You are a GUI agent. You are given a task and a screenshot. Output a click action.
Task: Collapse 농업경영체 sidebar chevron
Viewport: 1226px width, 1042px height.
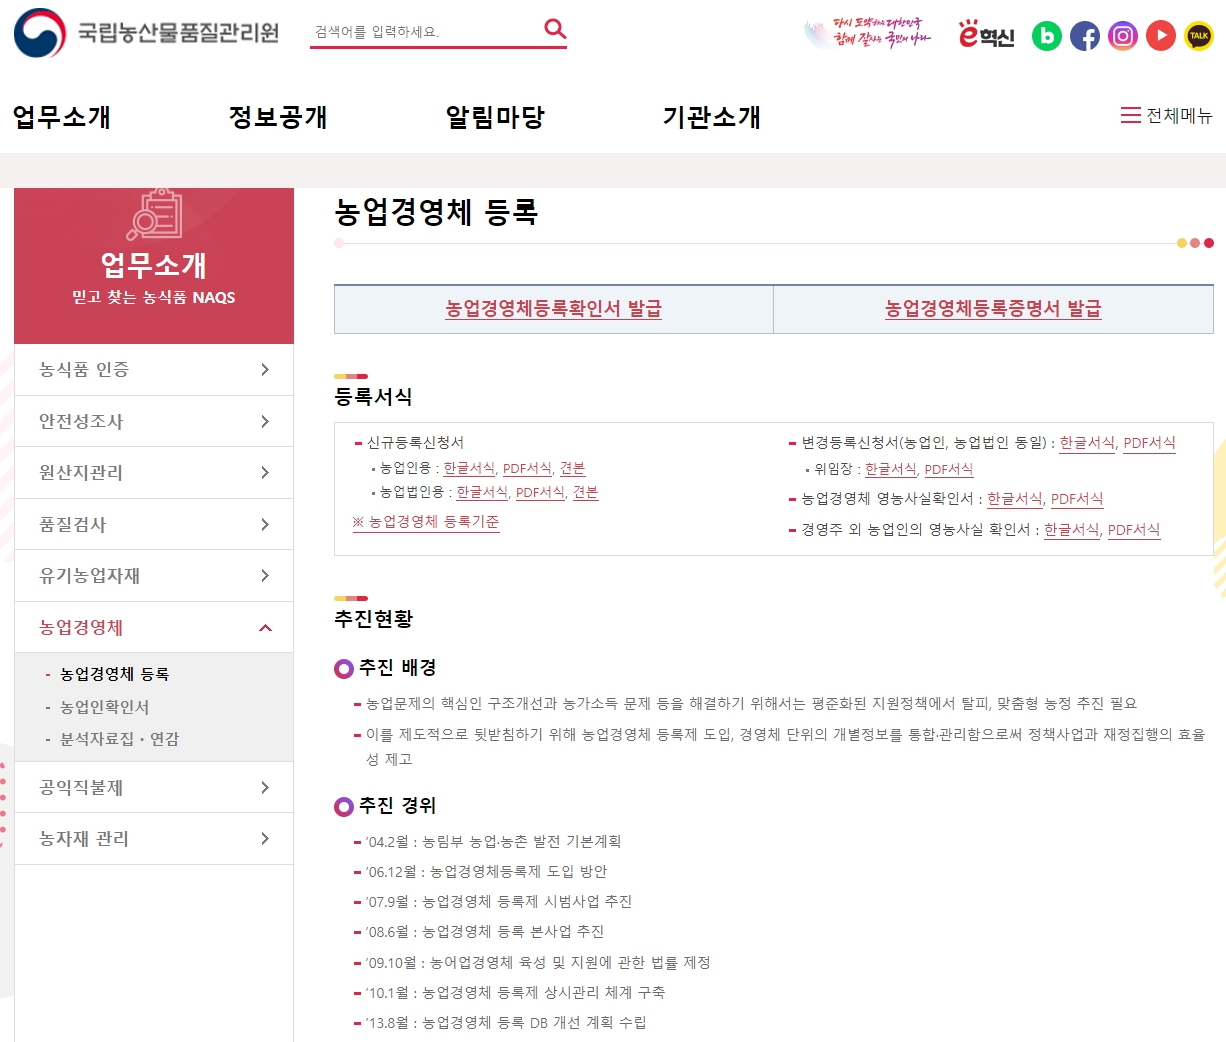tap(265, 628)
